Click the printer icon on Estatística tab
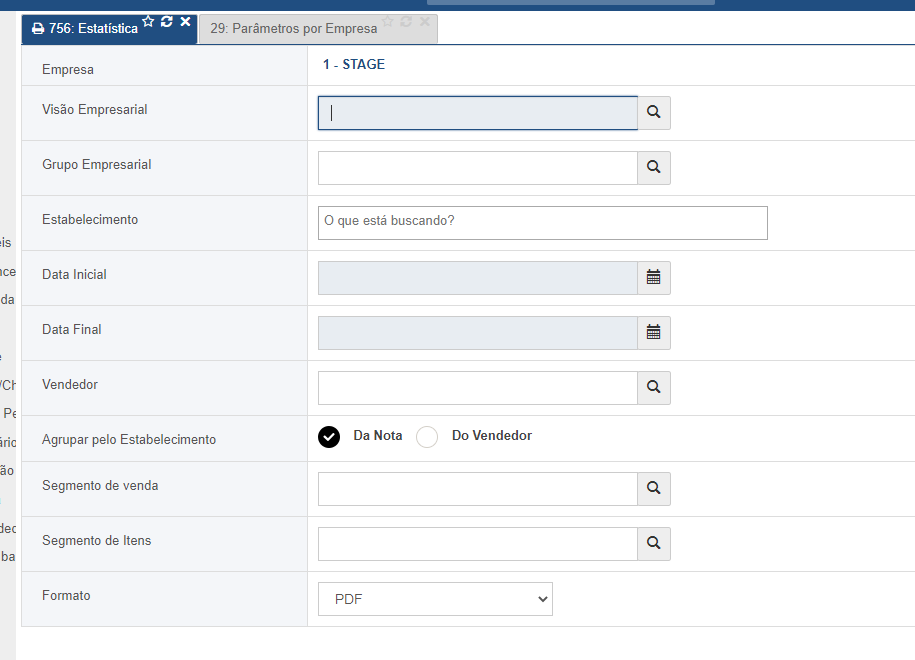This screenshot has width=915, height=660. [38, 29]
